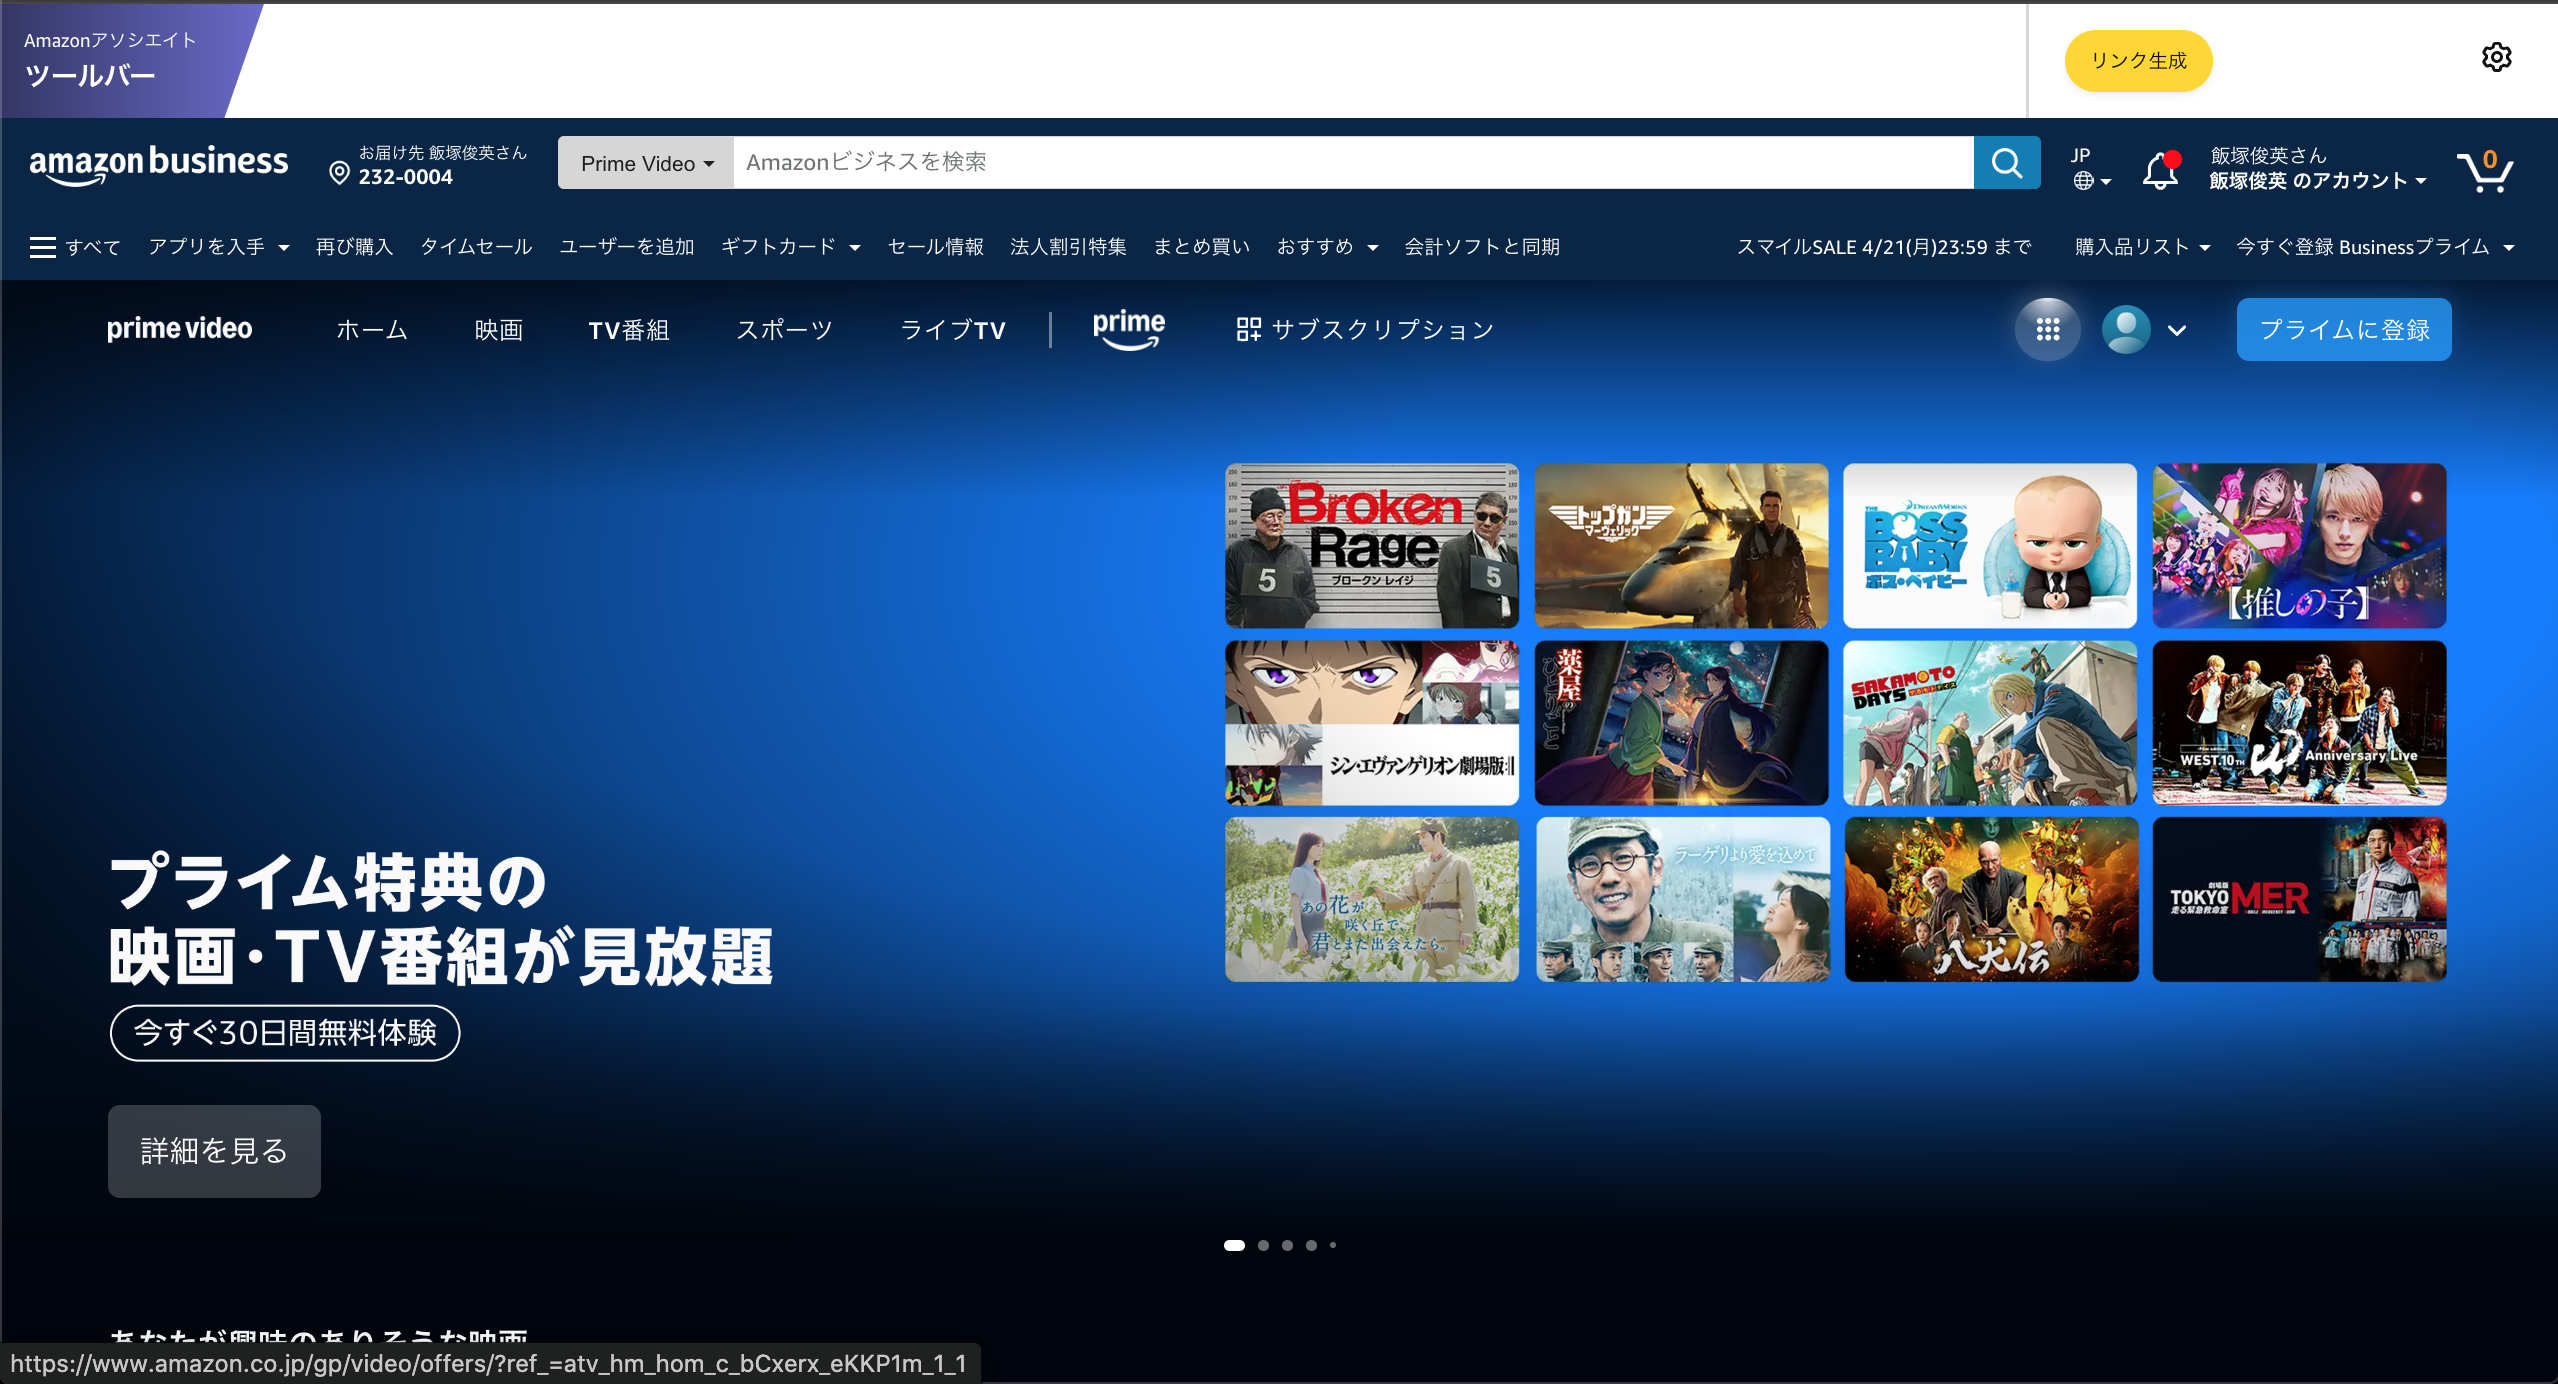Click the amazon business logo
This screenshot has width=2558, height=1384.
point(159,164)
